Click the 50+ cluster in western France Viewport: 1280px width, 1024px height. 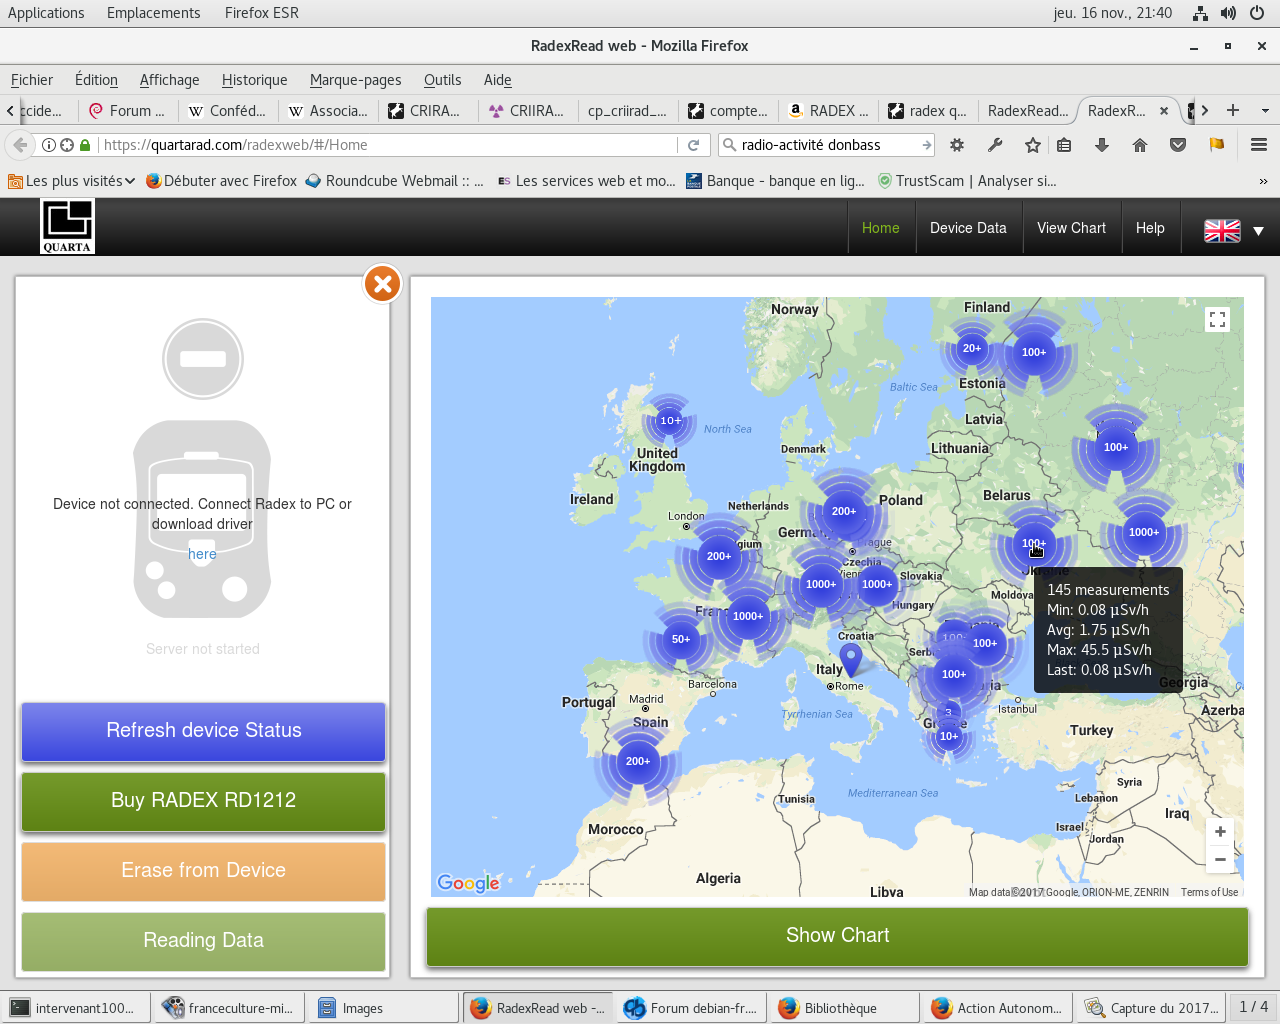point(681,639)
